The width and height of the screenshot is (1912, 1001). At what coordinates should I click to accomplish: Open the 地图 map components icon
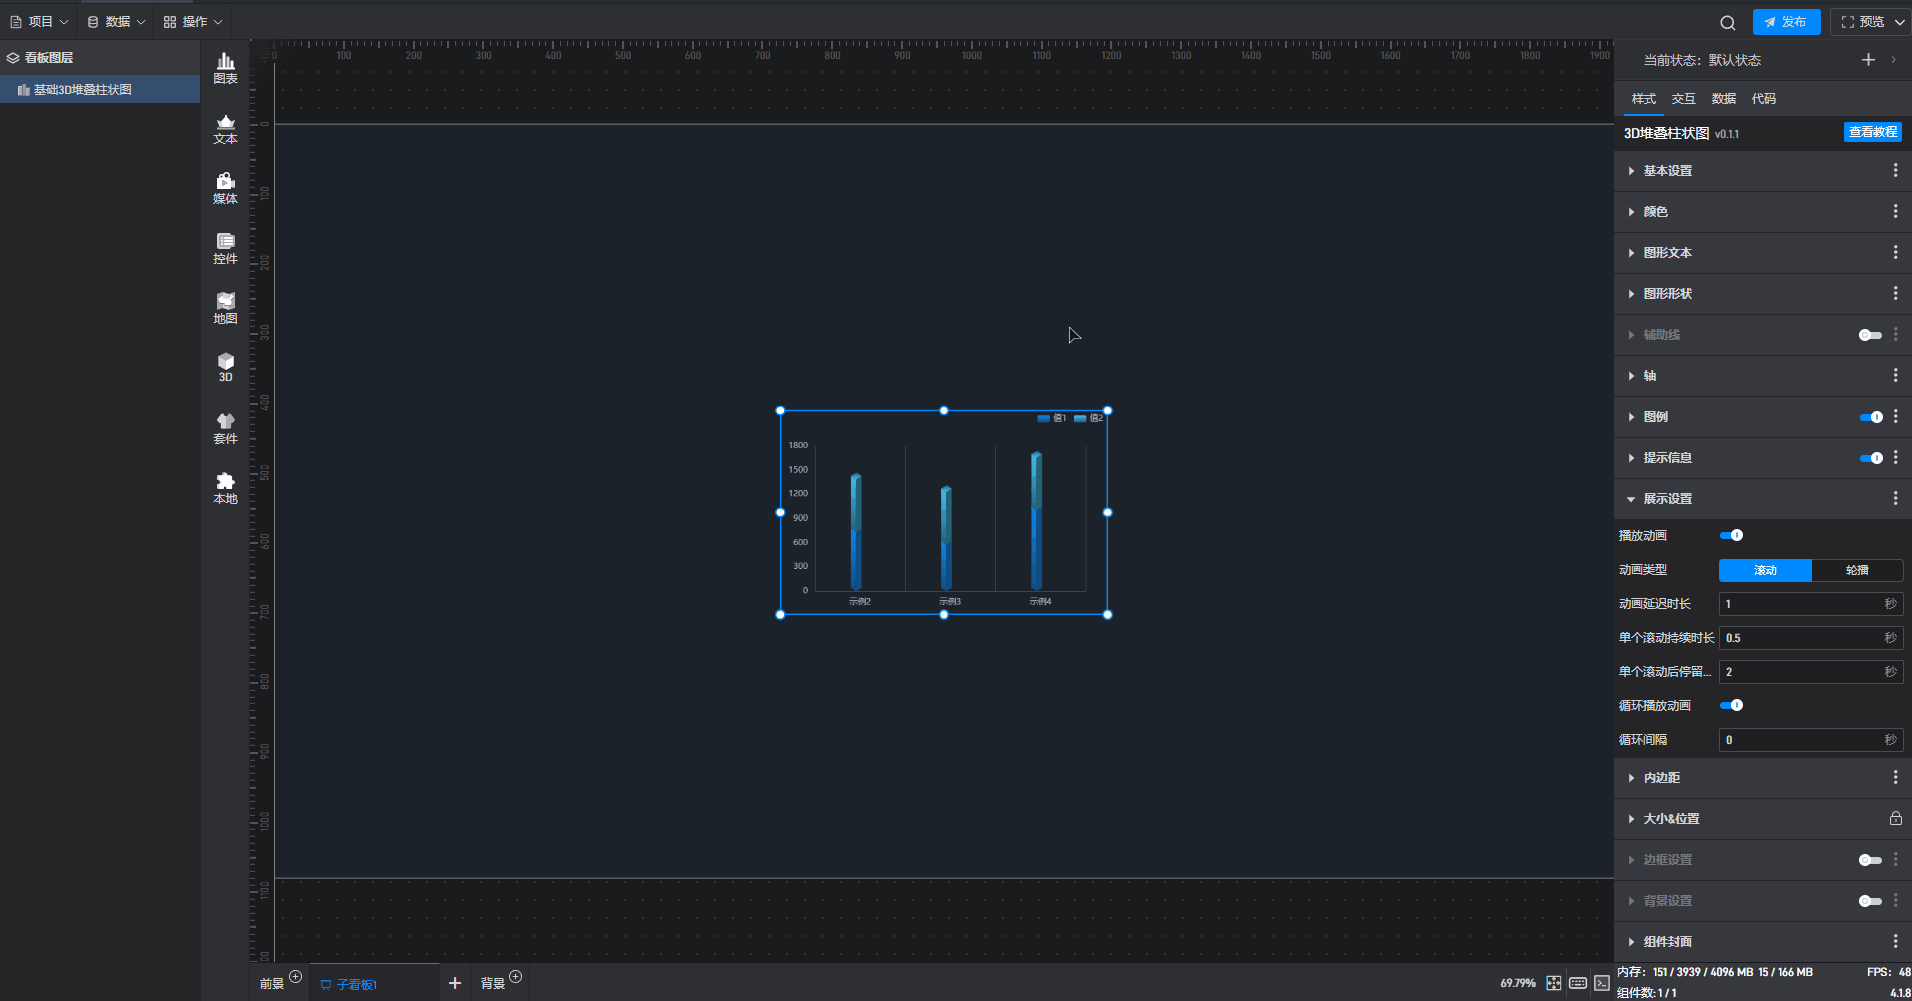(225, 308)
